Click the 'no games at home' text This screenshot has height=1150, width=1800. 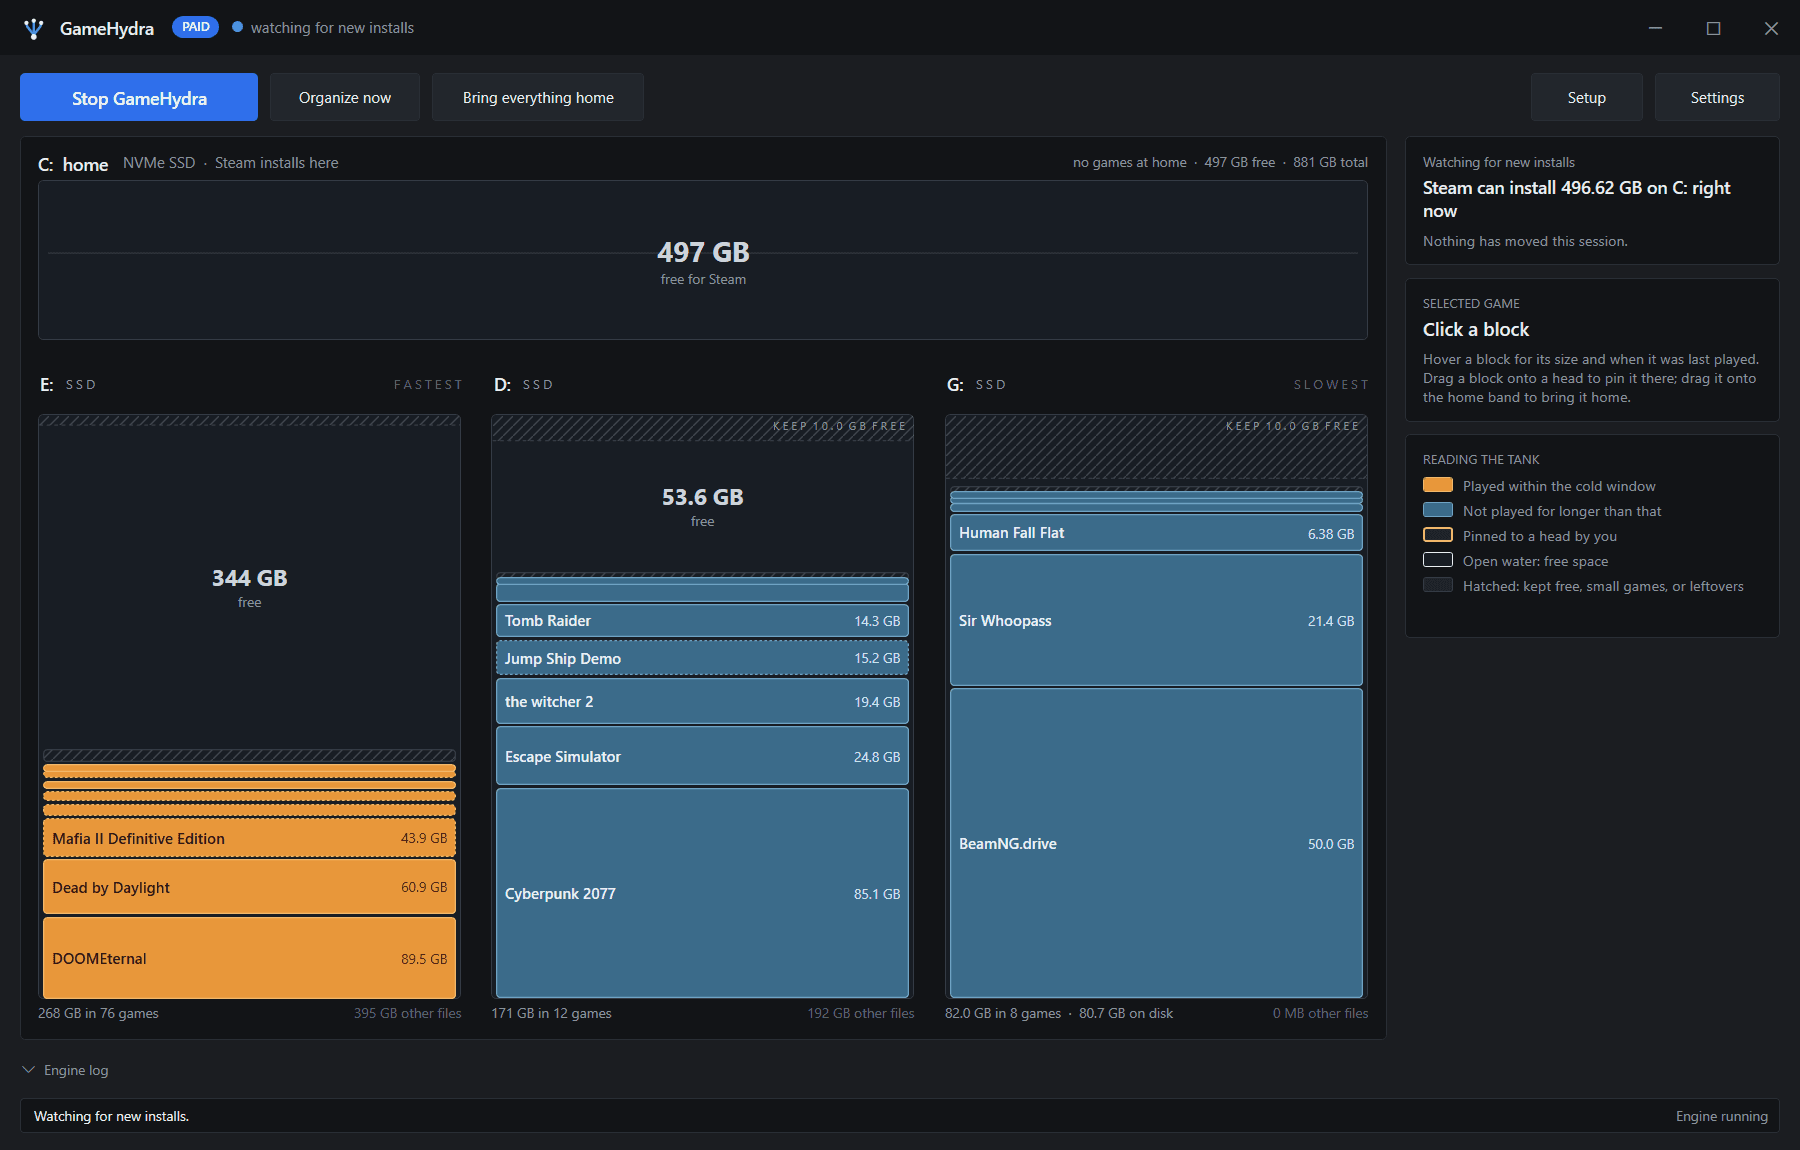click(1130, 162)
